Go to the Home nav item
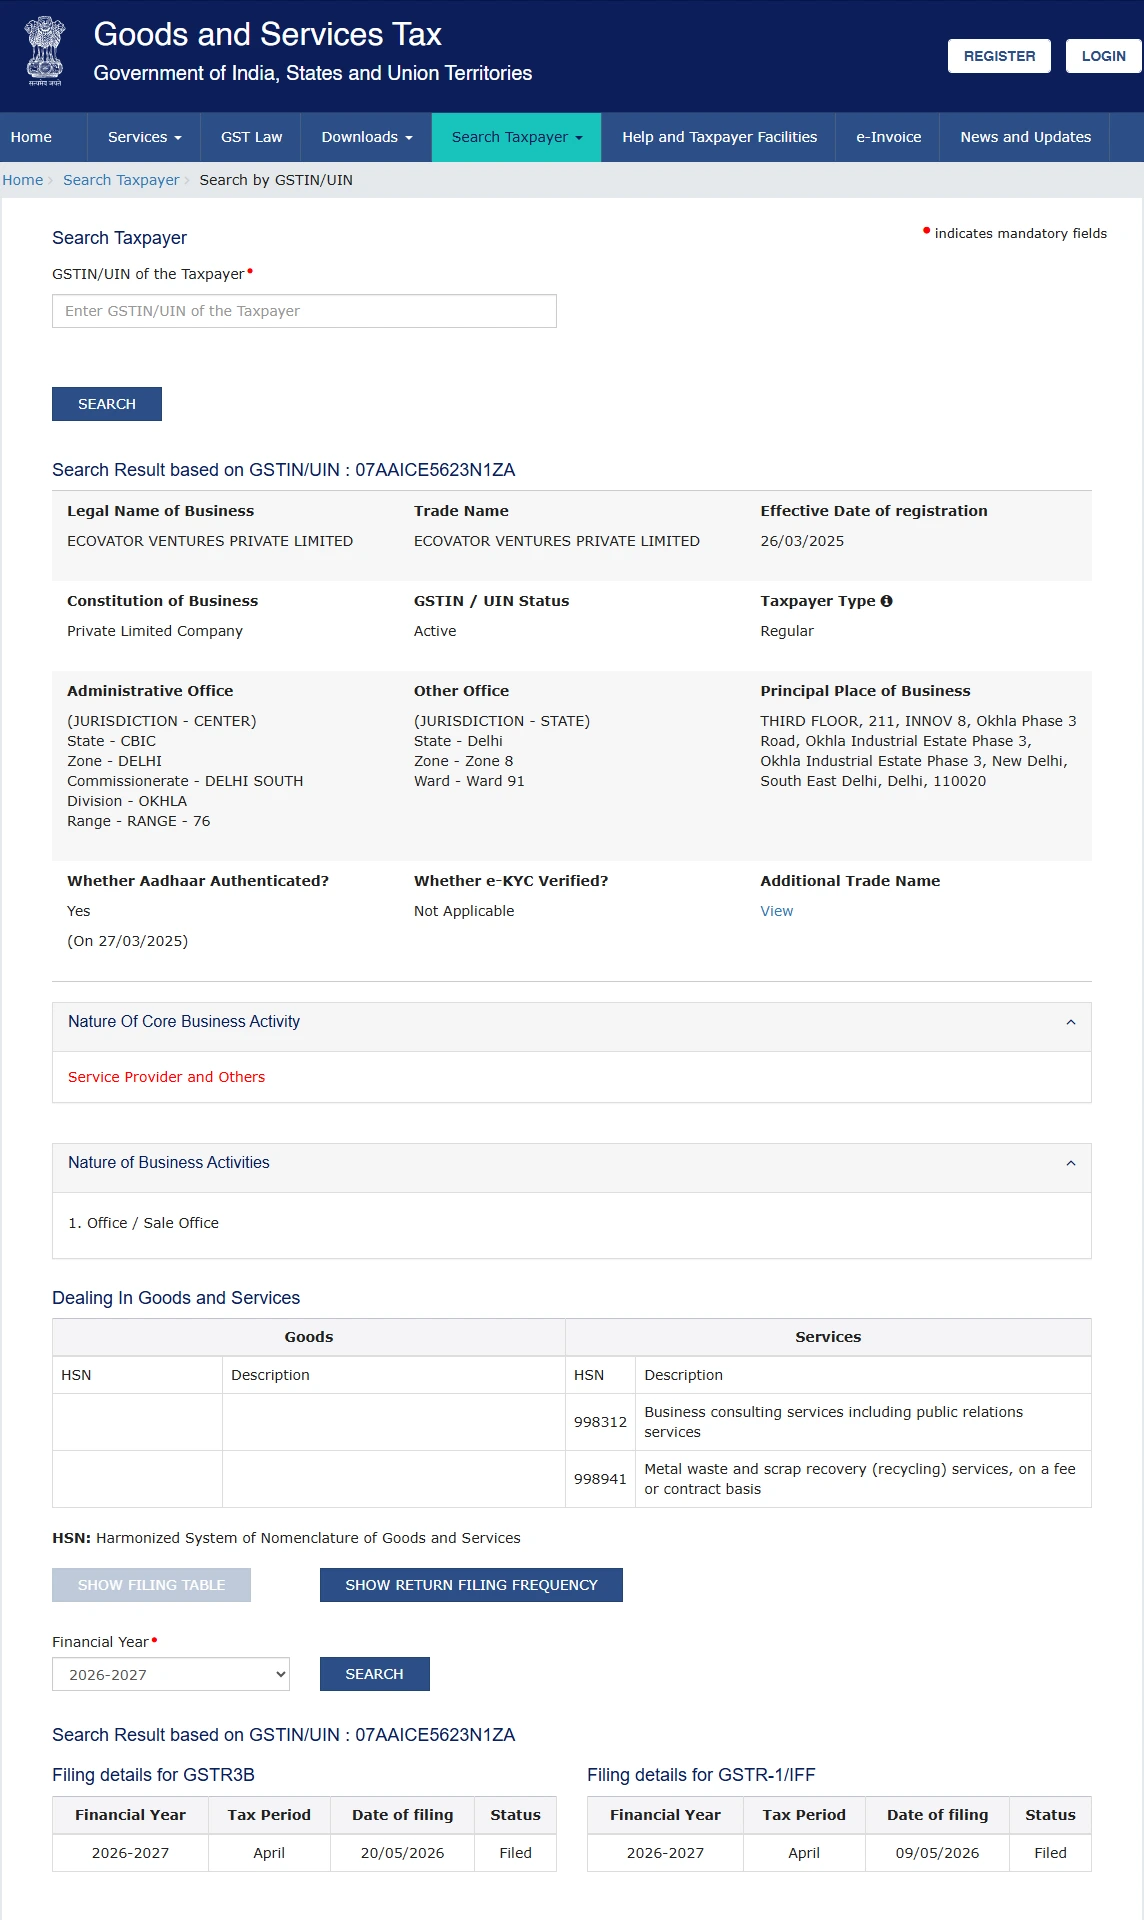This screenshot has width=1144, height=1920. point(31,137)
